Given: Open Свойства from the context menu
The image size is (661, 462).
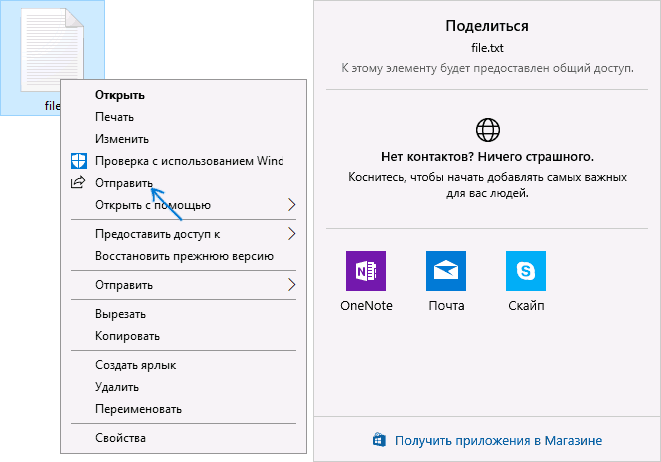Looking at the screenshot, I should [120, 438].
